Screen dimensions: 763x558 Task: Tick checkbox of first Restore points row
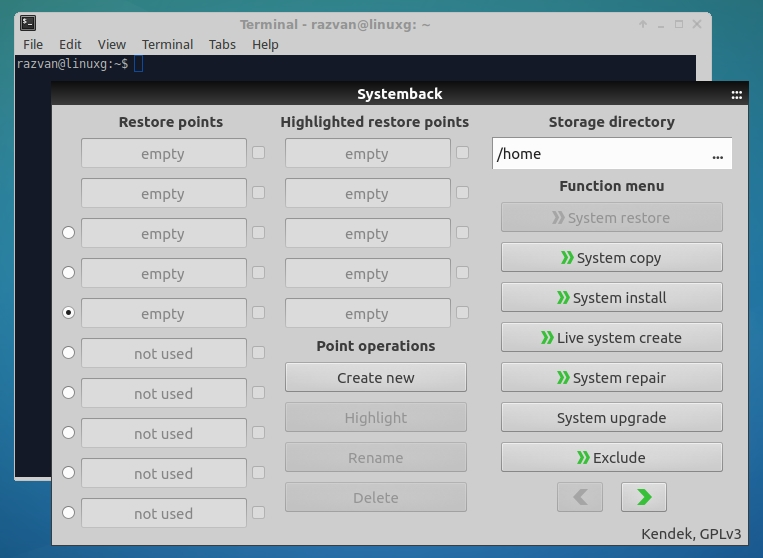(x=258, y=153)
